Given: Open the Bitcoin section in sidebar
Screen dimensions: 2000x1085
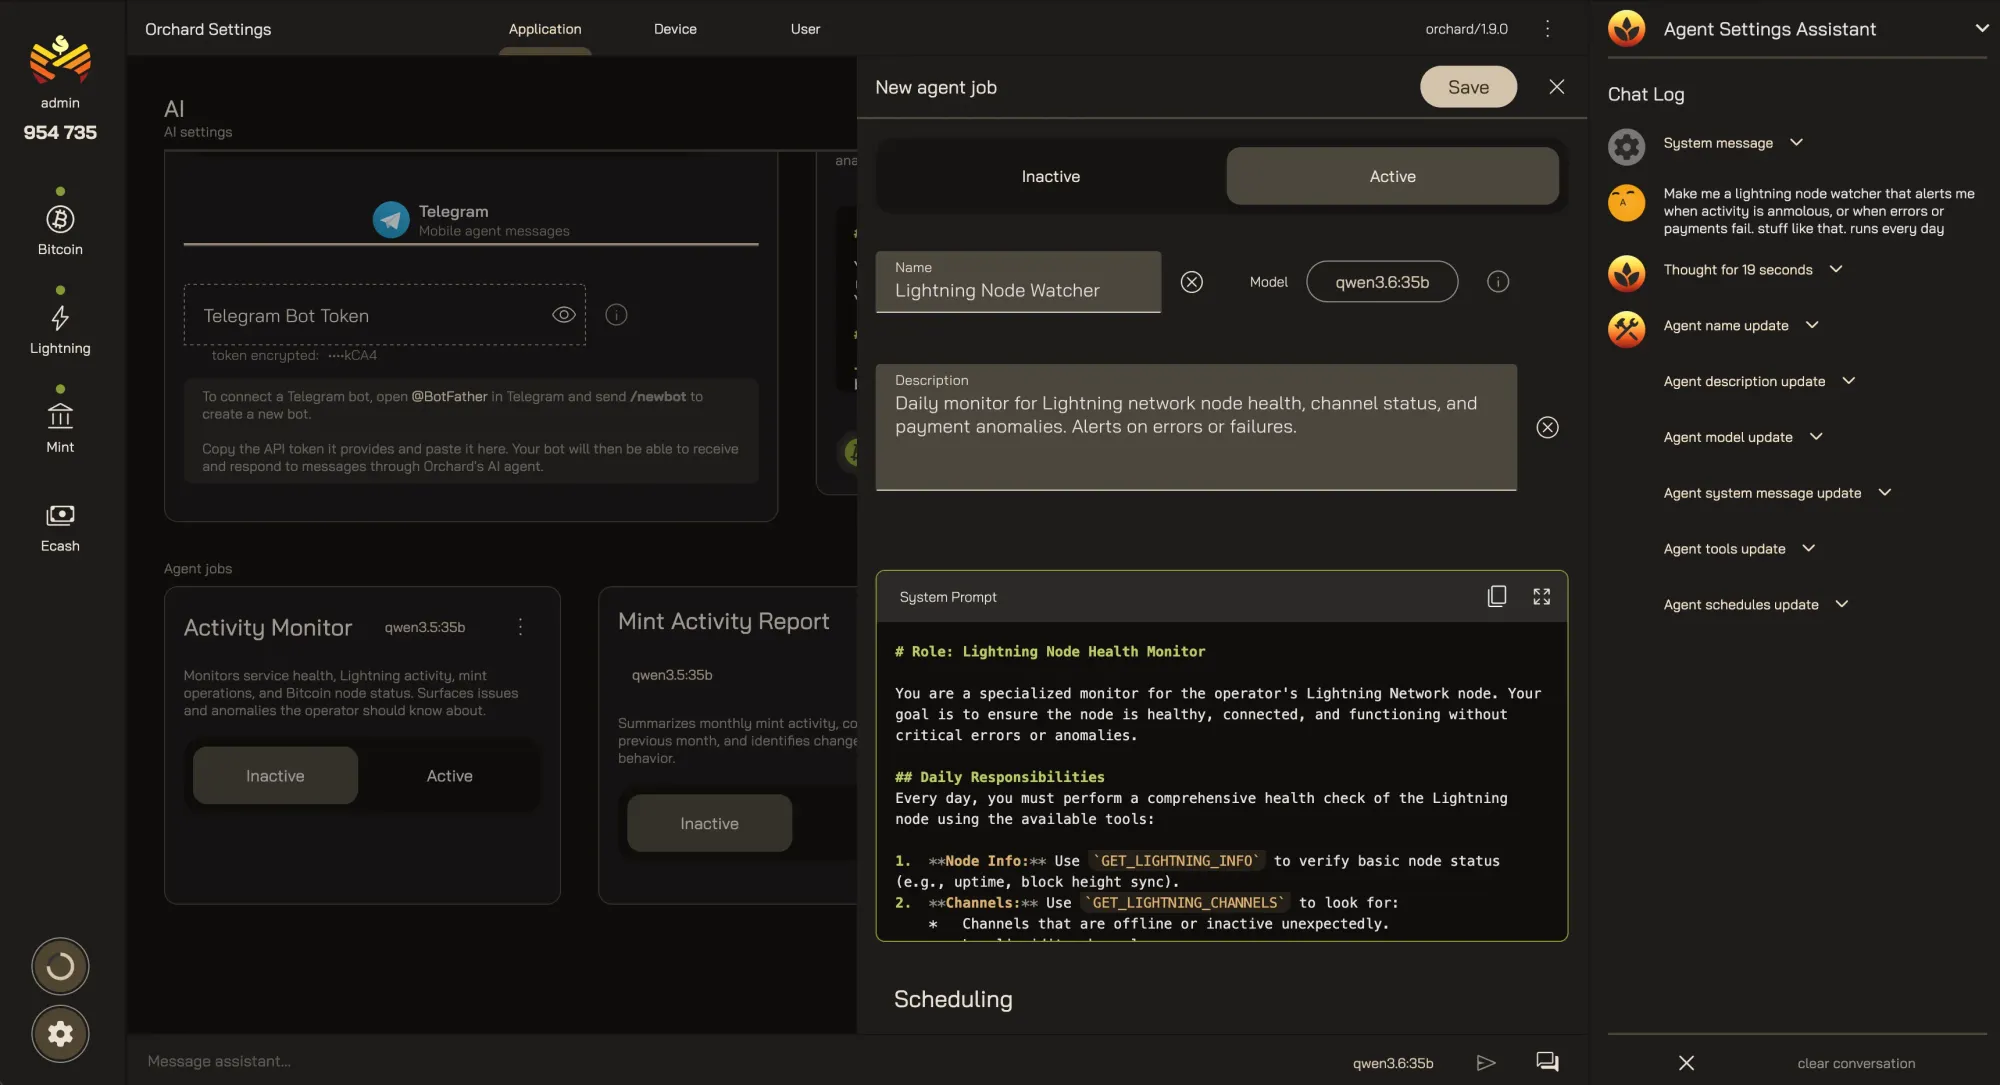Looking at the screenshot, I should 60,230.
